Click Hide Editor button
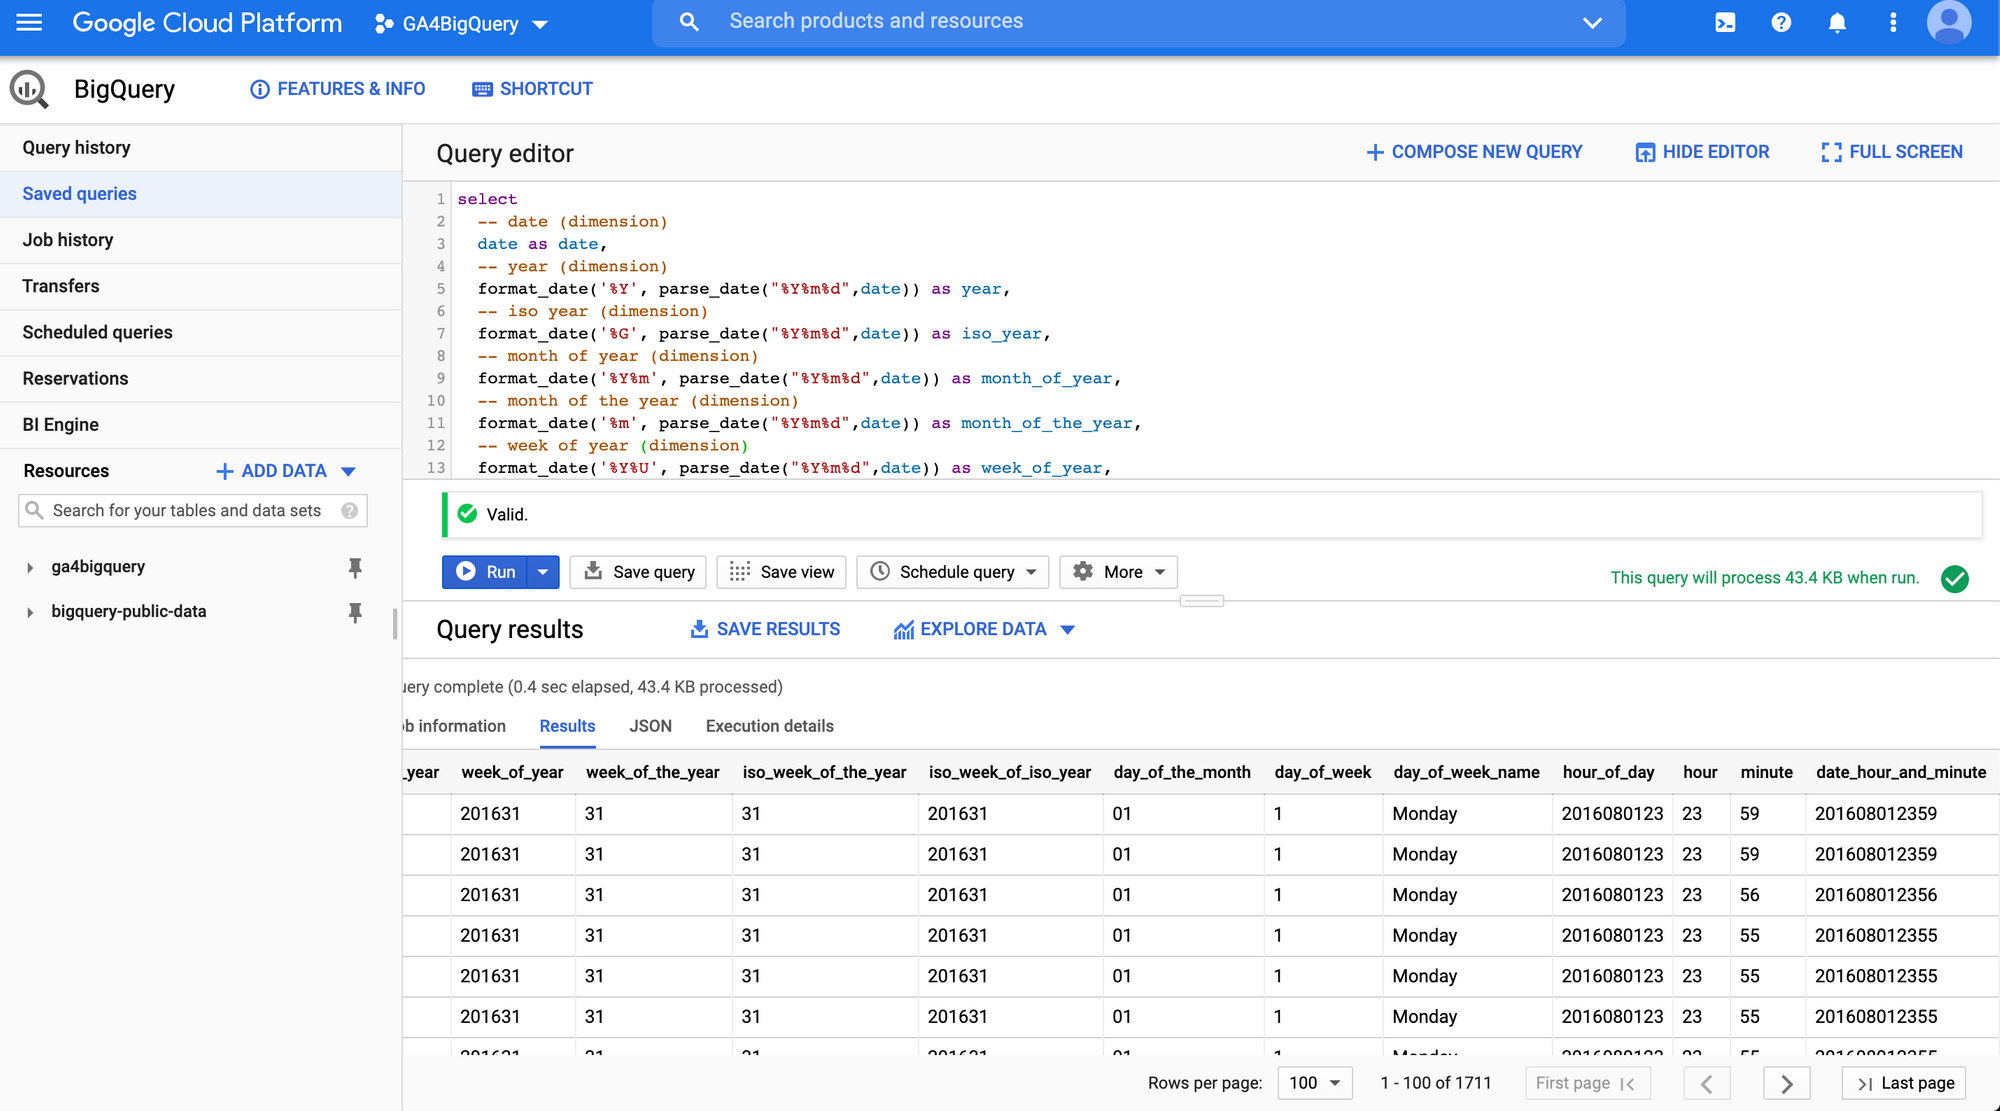Viewport: 2000px width, 1111px height. [1702, 152]
